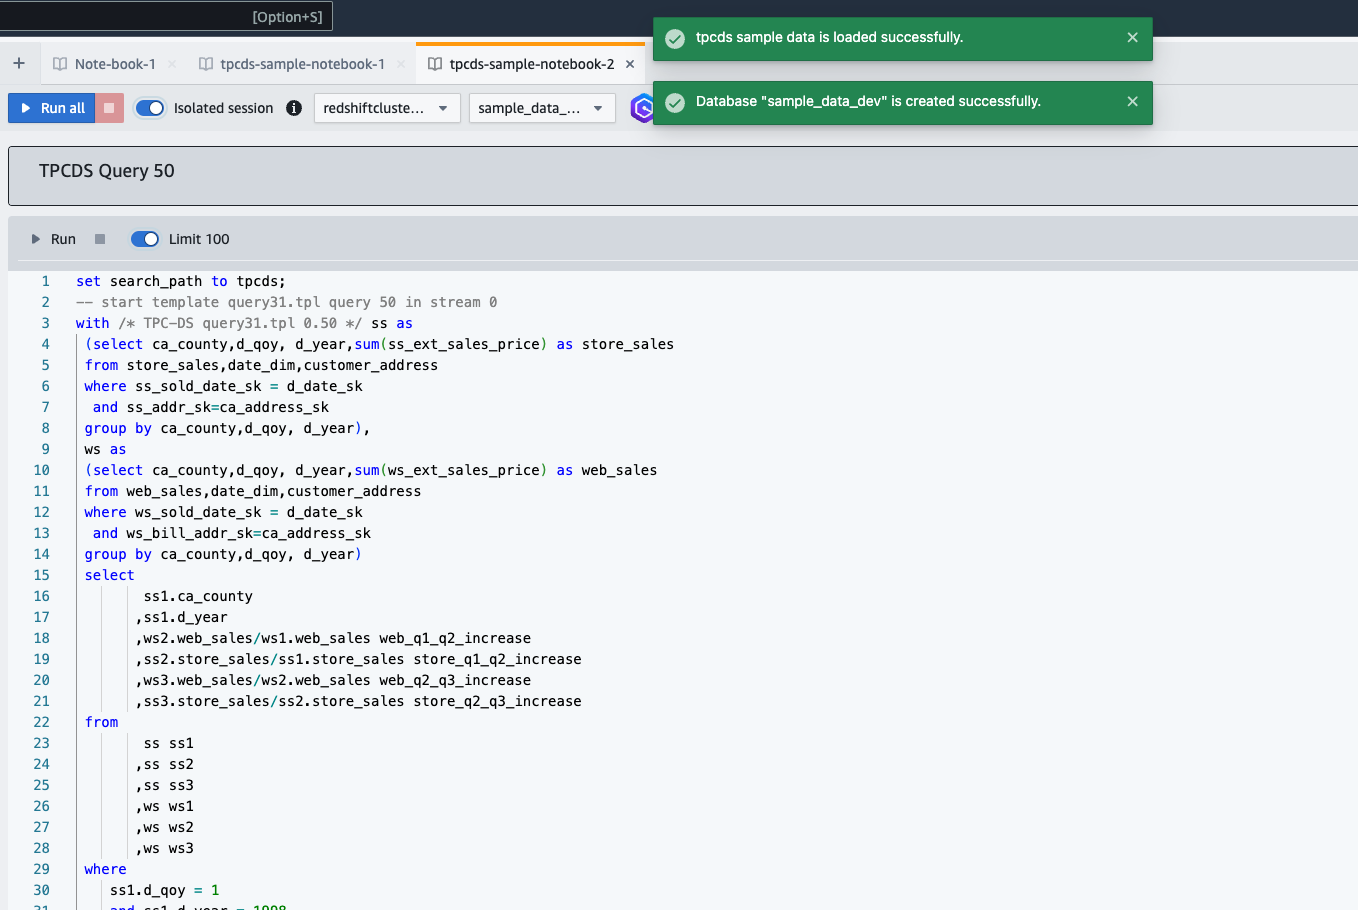Image resolution: width=1358 pixels, height=910 pixels.
Task: Open the redshiftcluster selection dropdown
Action: click(x=387, y=108)
